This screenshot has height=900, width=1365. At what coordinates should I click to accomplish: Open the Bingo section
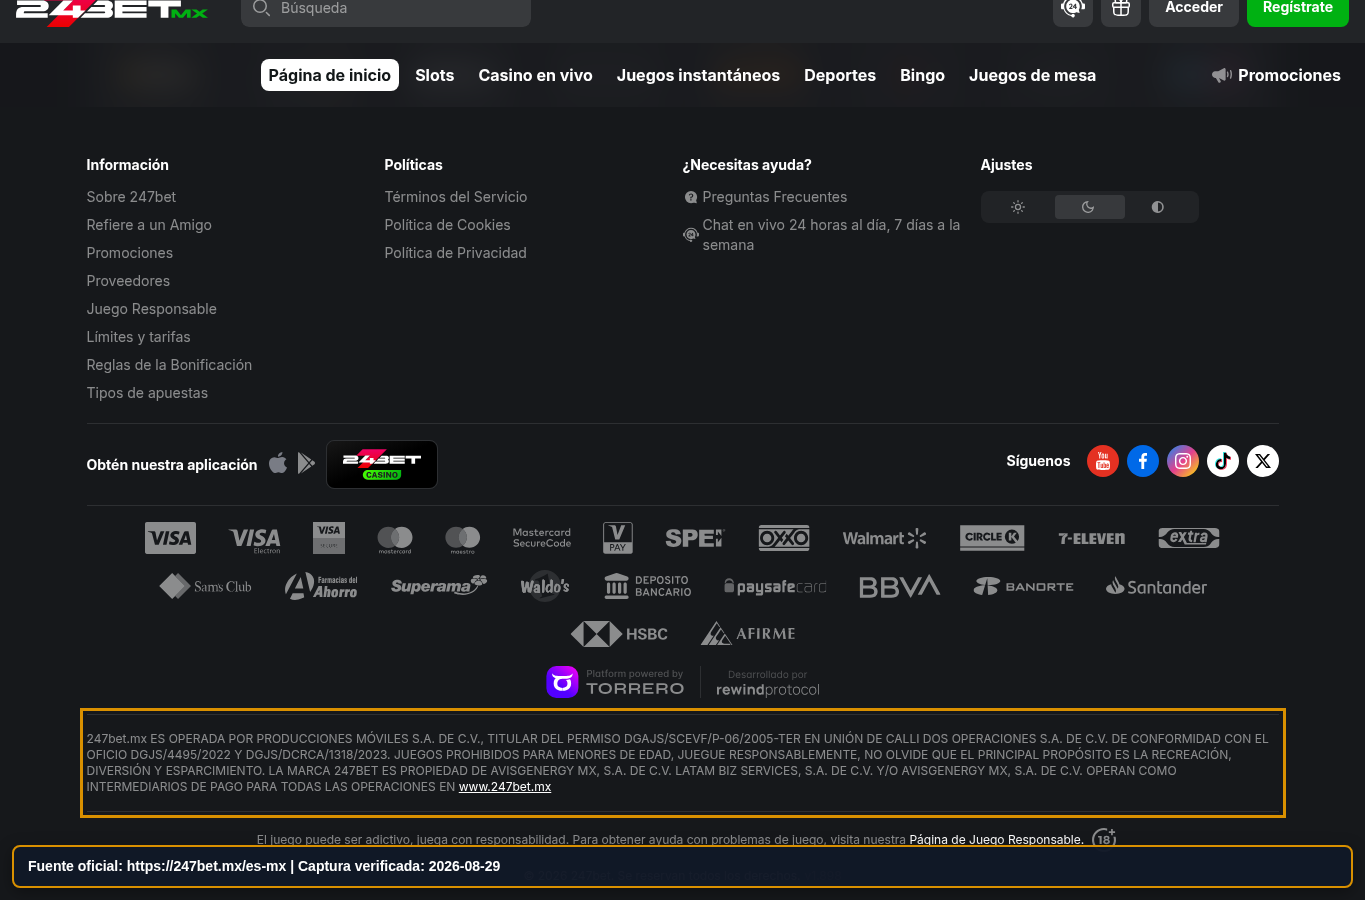922,75
